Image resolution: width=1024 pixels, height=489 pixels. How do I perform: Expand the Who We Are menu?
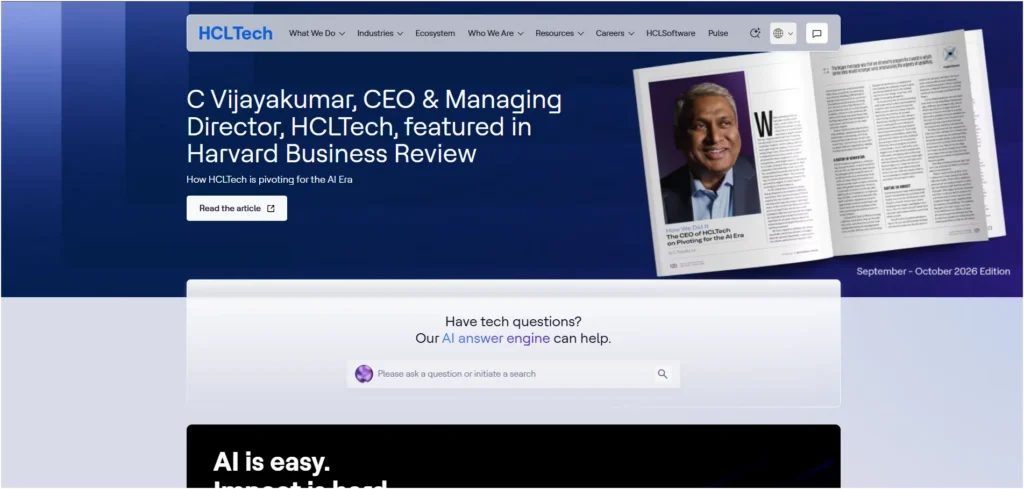[x=495, y=33]
